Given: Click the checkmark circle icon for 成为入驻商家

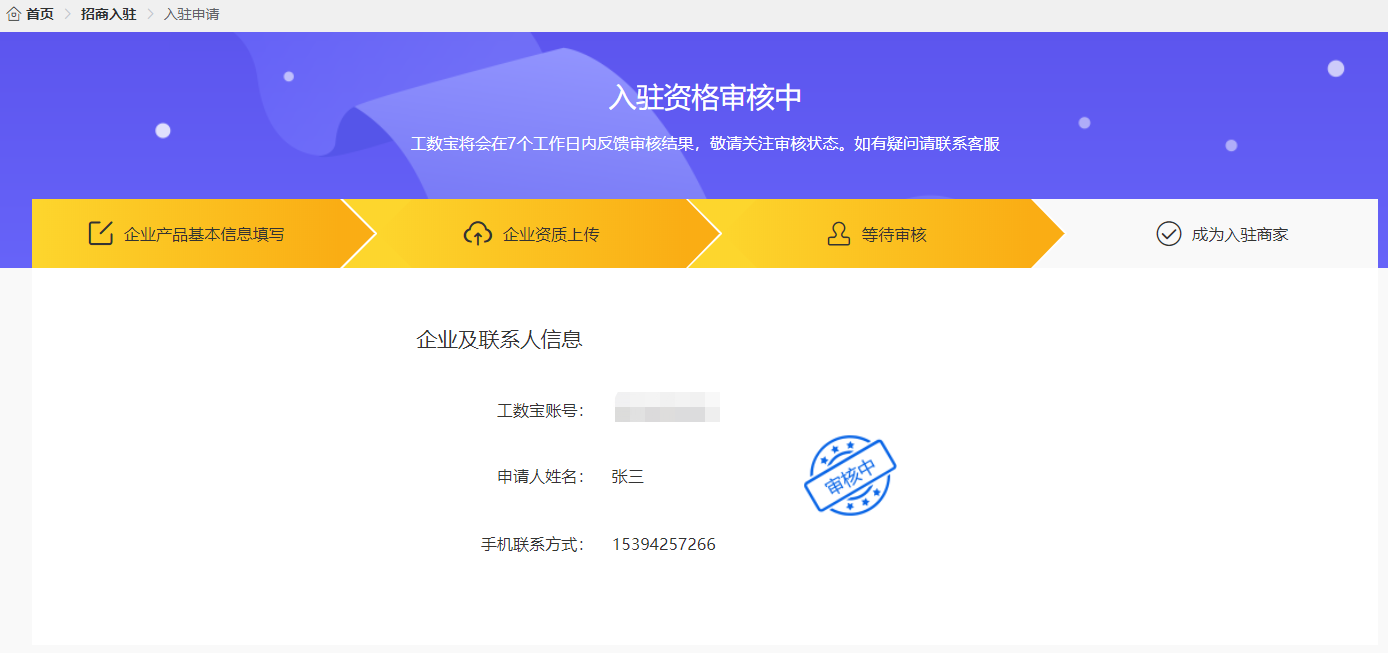Looking at the screenshot, I should tap(1168, 234).
